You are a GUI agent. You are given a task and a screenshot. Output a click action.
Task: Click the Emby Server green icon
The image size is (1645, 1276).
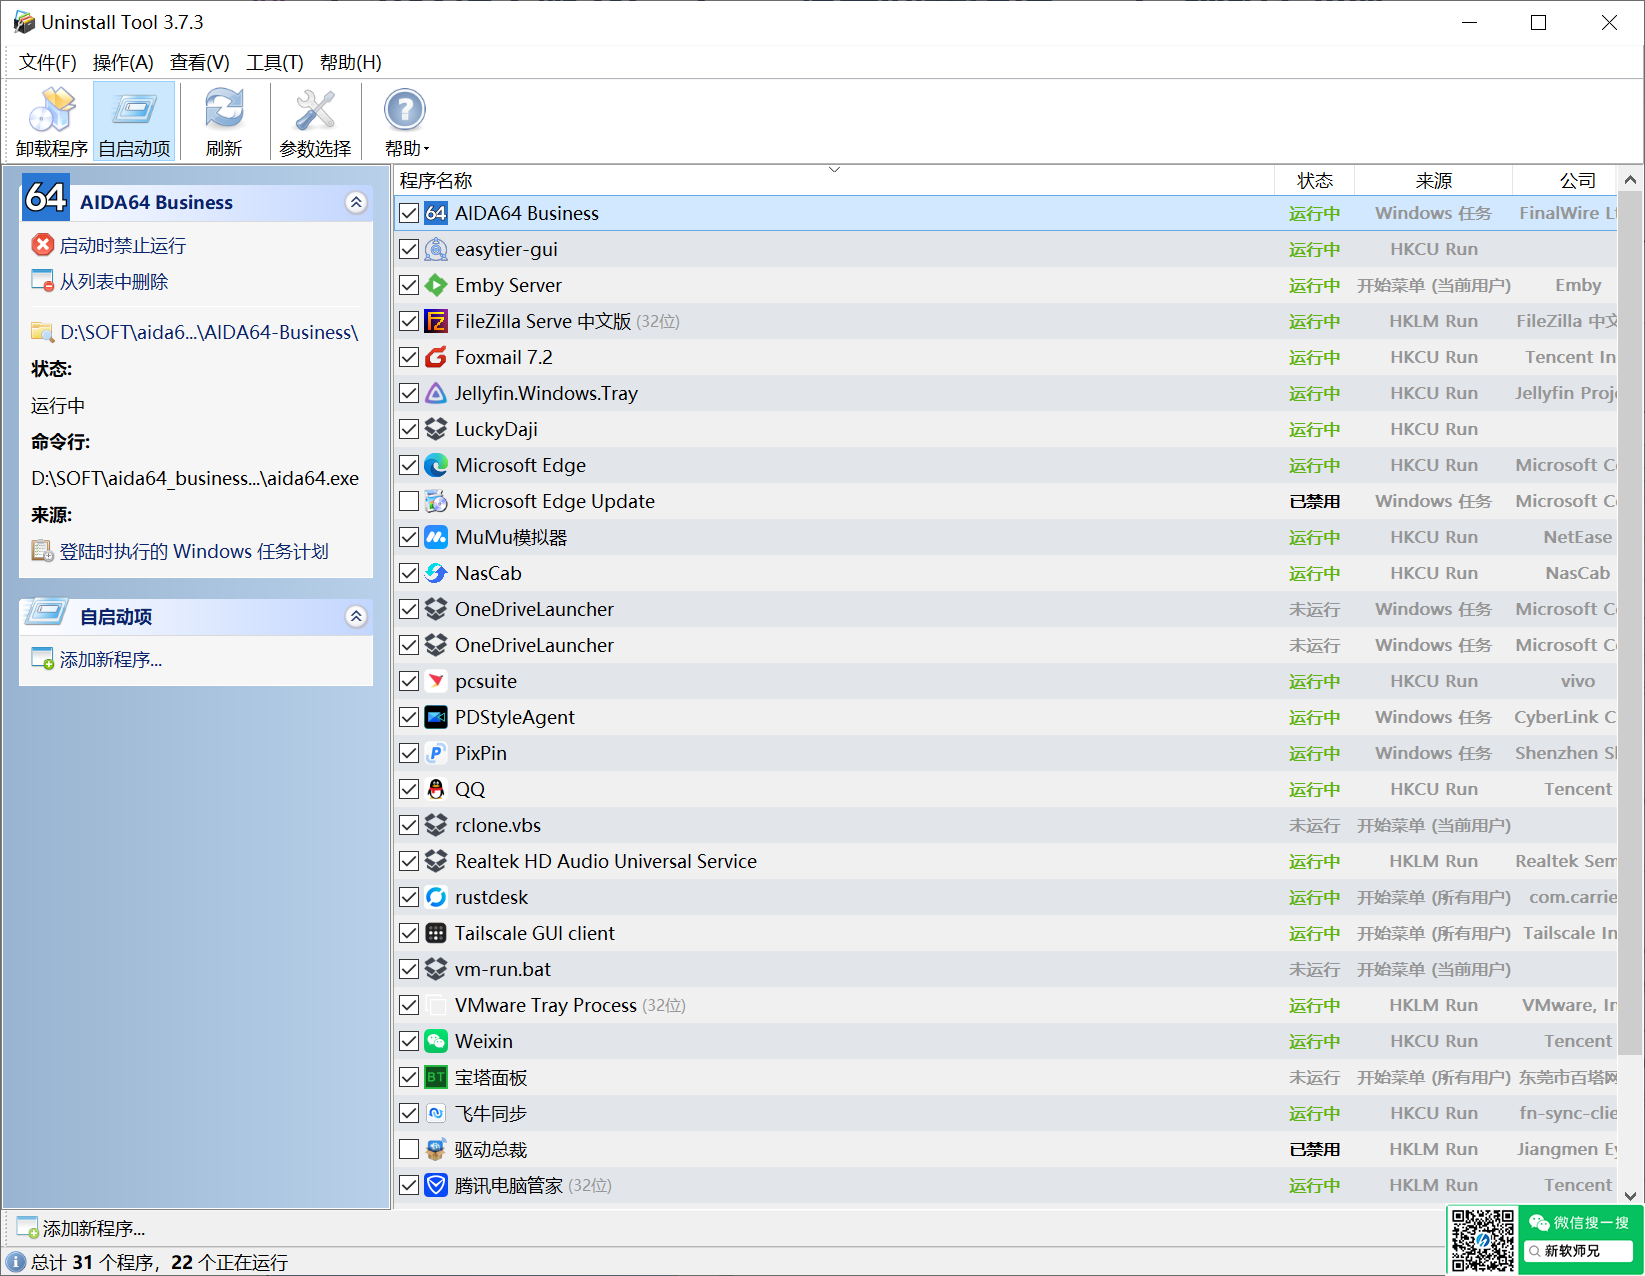pyautogui.click(x=436, y=285)
